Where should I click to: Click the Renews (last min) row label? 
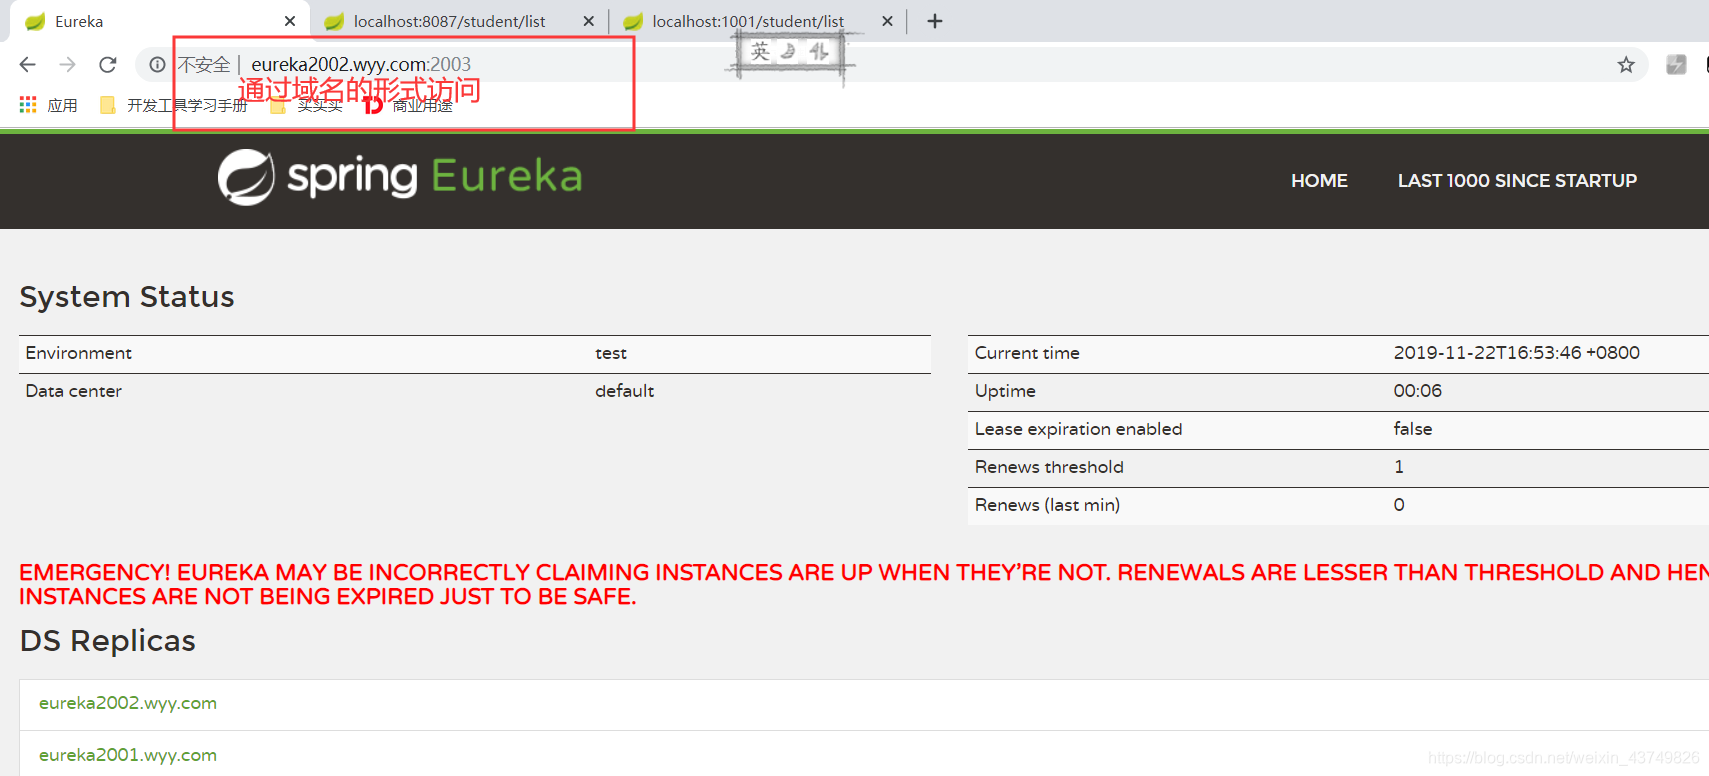click(1047, 505)
